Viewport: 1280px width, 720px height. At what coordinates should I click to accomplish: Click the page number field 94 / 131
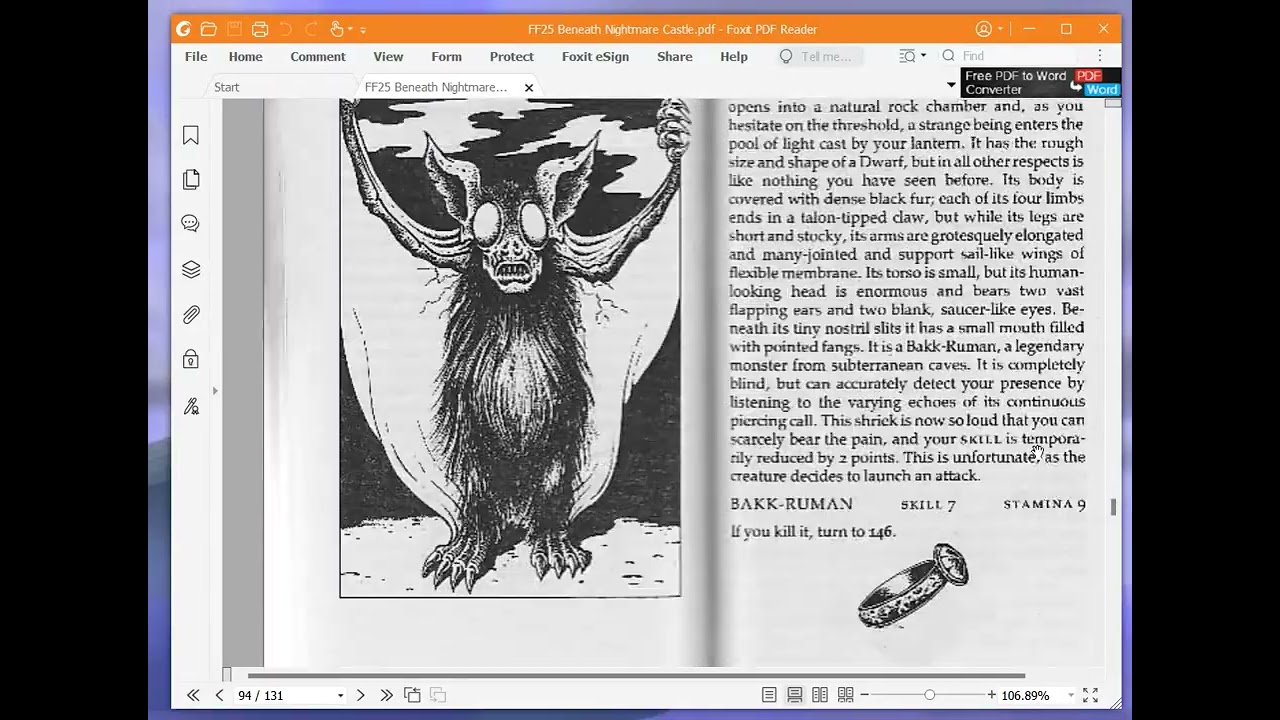click(x=284, y=695)
